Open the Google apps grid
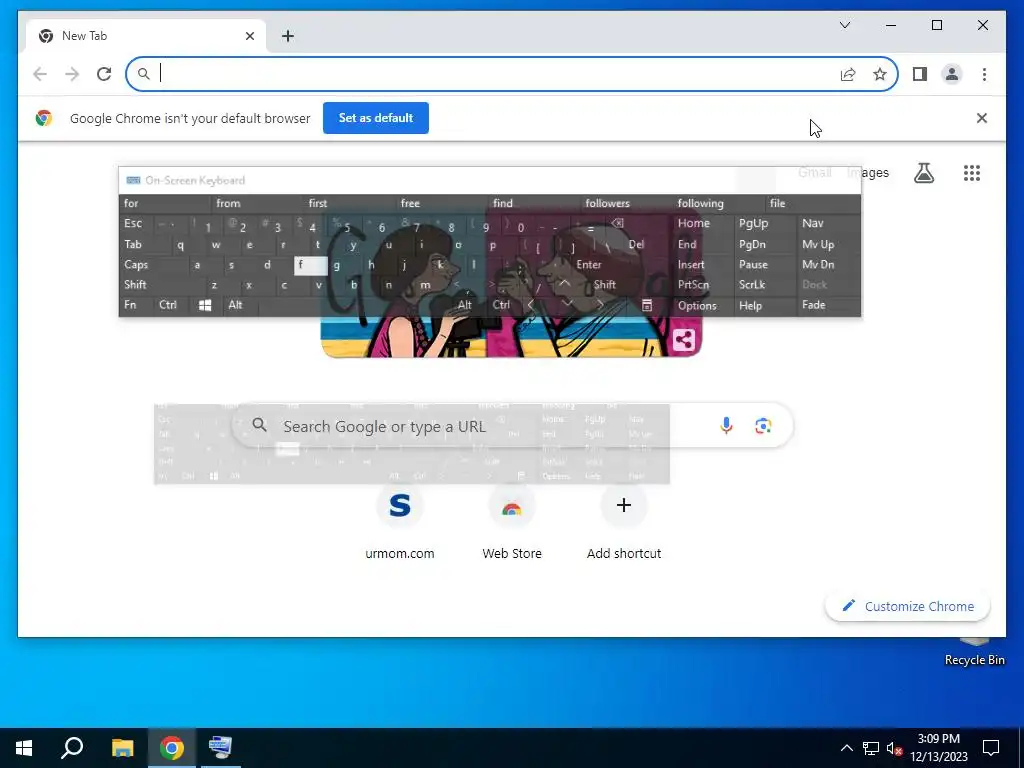The image size is (1024, 768). (x=972, y=173)
